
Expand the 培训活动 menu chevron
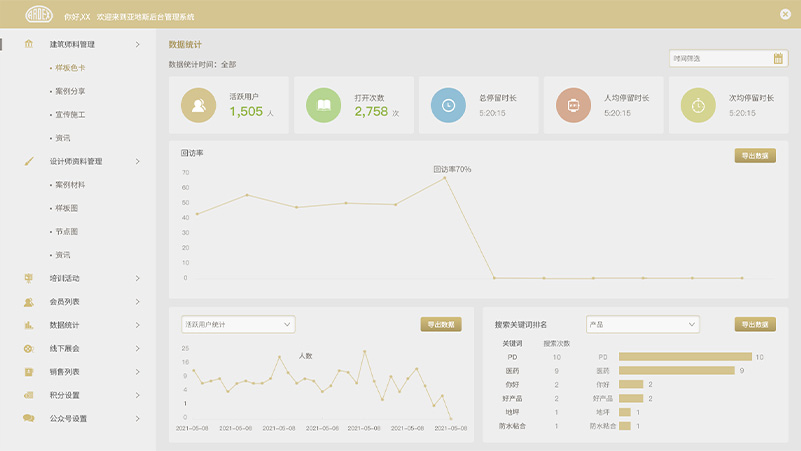(137, 278)
